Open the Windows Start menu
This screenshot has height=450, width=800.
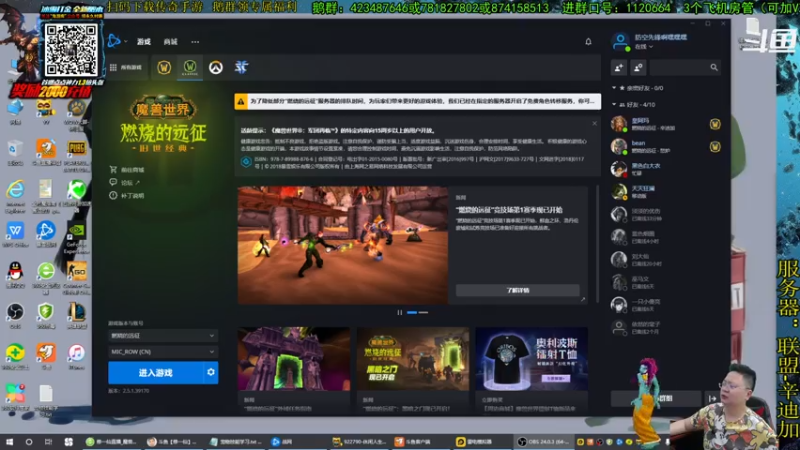9,442
